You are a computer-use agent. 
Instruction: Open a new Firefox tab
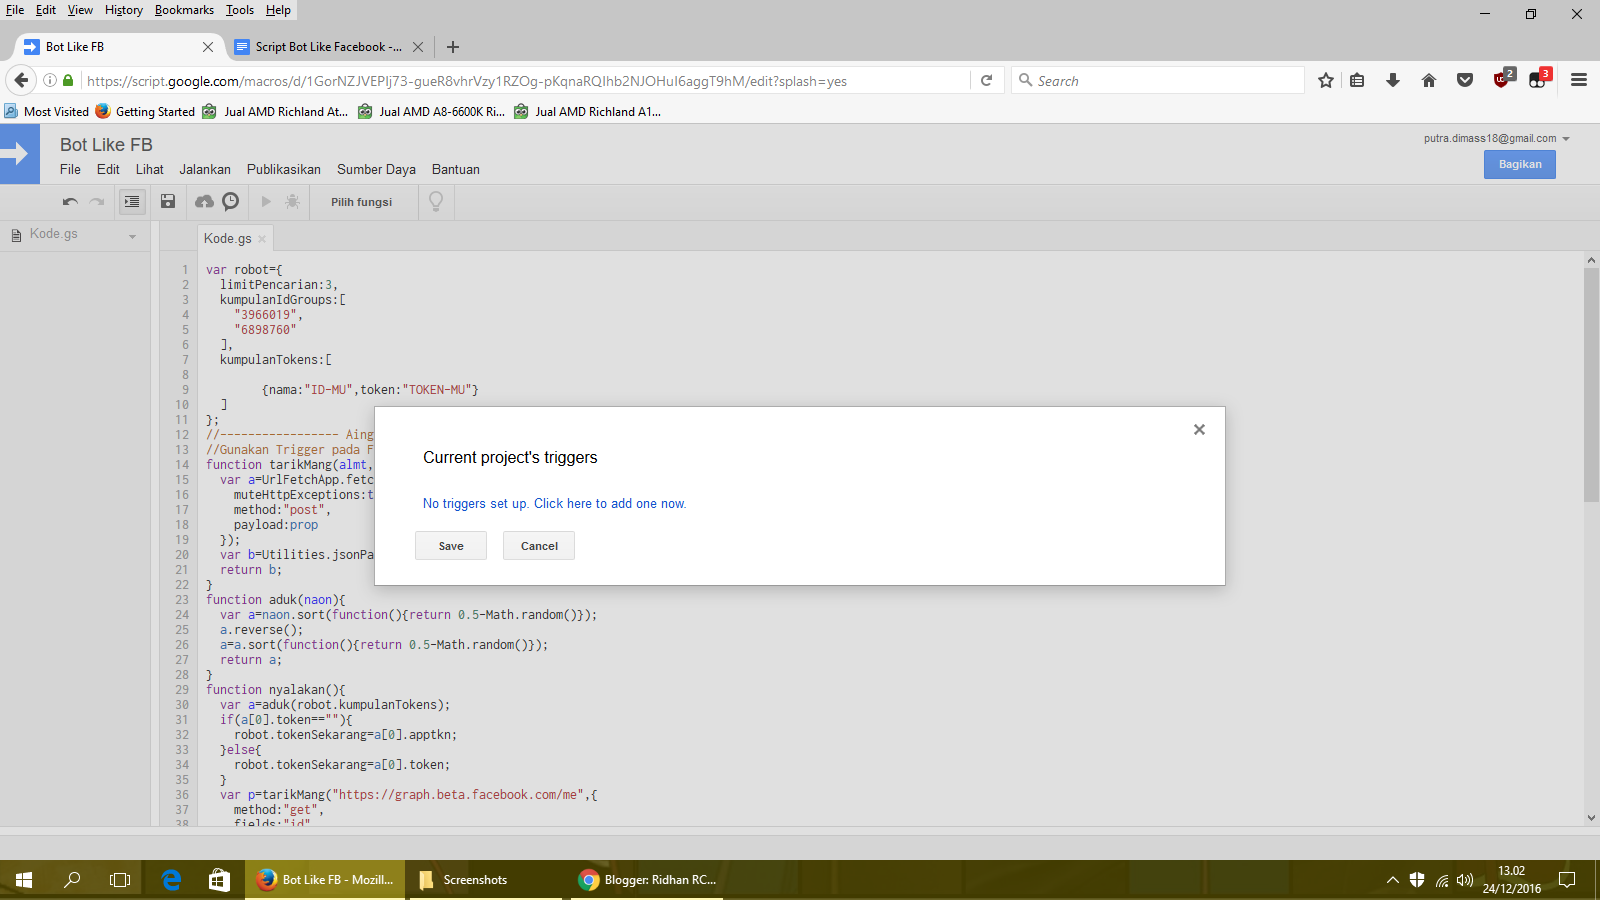pyautogui.click(x=453, y=47)
